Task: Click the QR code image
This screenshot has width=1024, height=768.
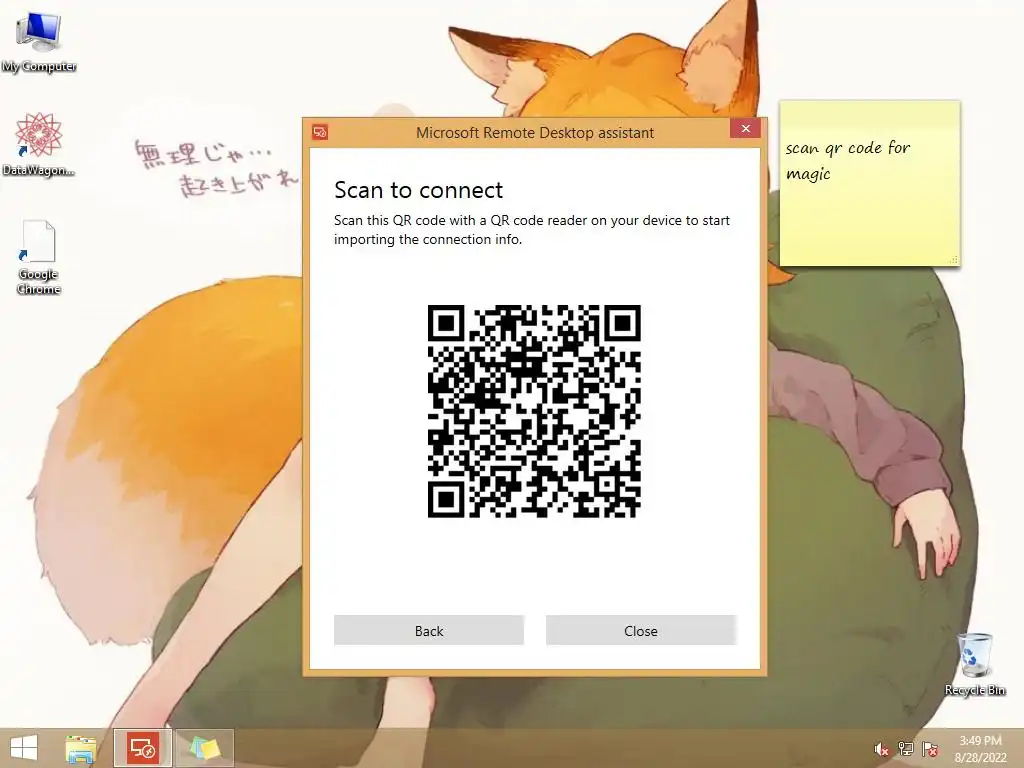Action: click(534, 411)
